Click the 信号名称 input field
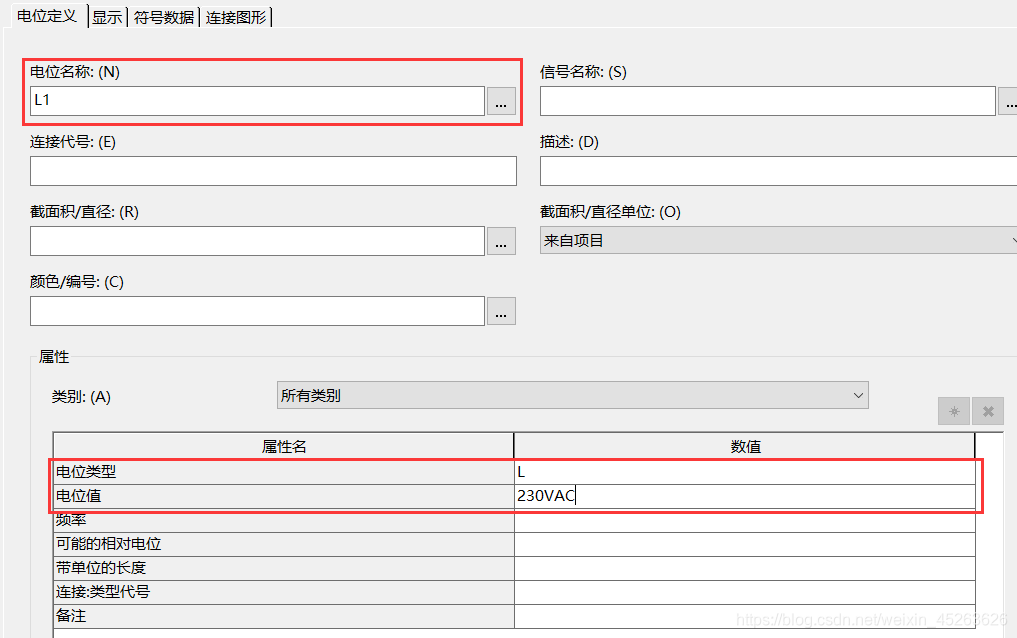The height and width of the screenshot is (638, 1017). pyautogui.click(x=767, y=101)
